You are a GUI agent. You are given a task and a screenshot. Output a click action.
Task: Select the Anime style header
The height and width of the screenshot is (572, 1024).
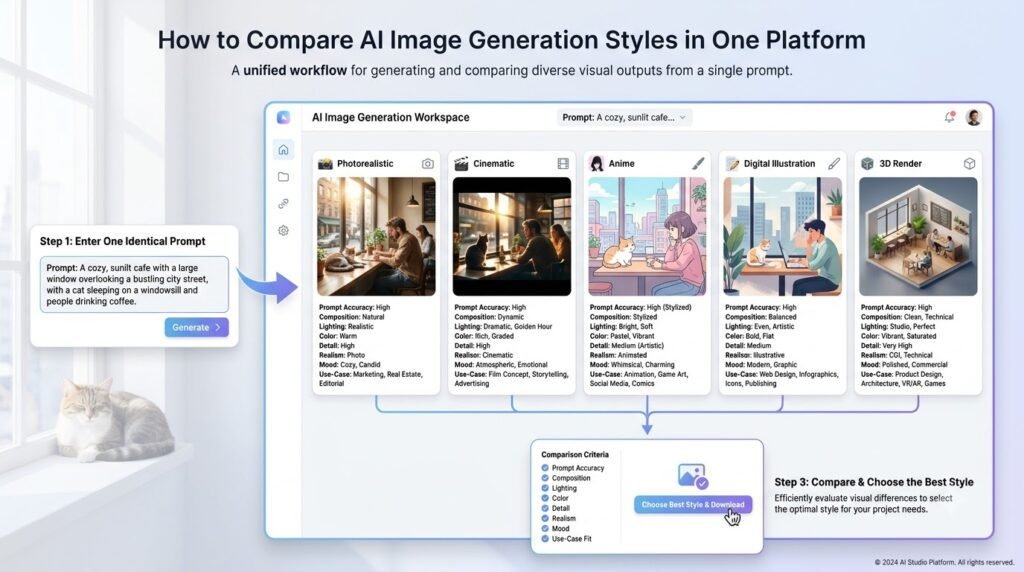(621, 164)
